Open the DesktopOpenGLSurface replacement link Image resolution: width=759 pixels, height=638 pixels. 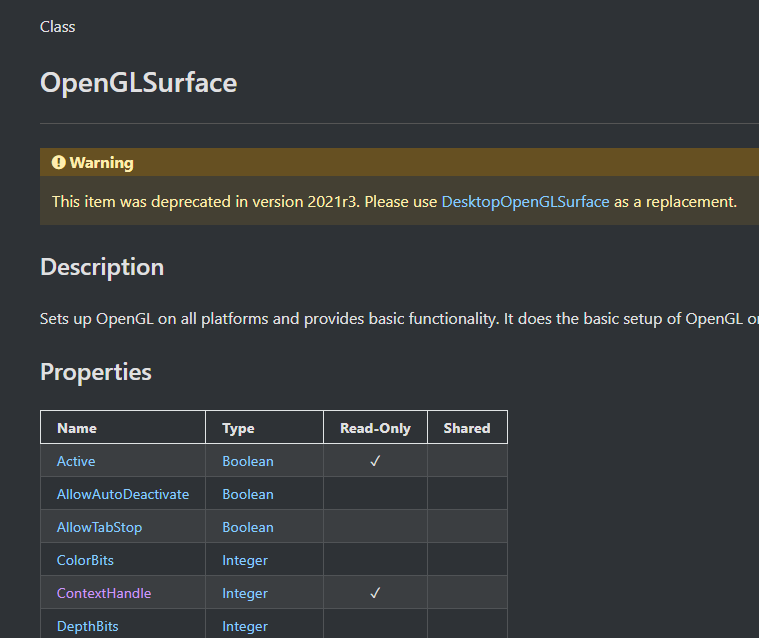point(525,201)
